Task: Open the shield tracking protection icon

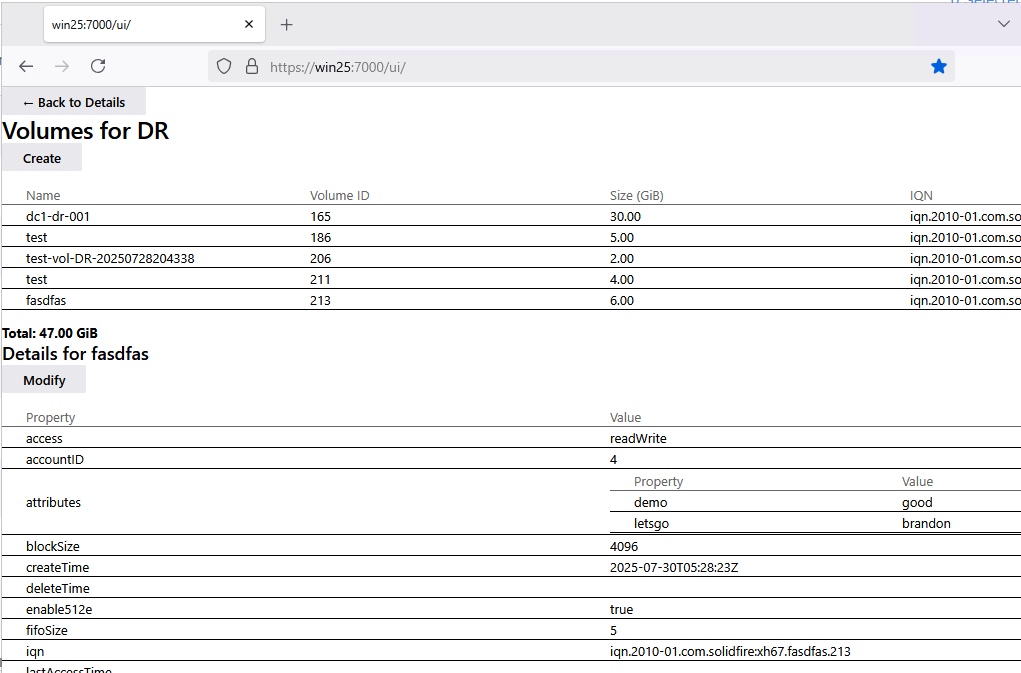Action: point(224,66)
